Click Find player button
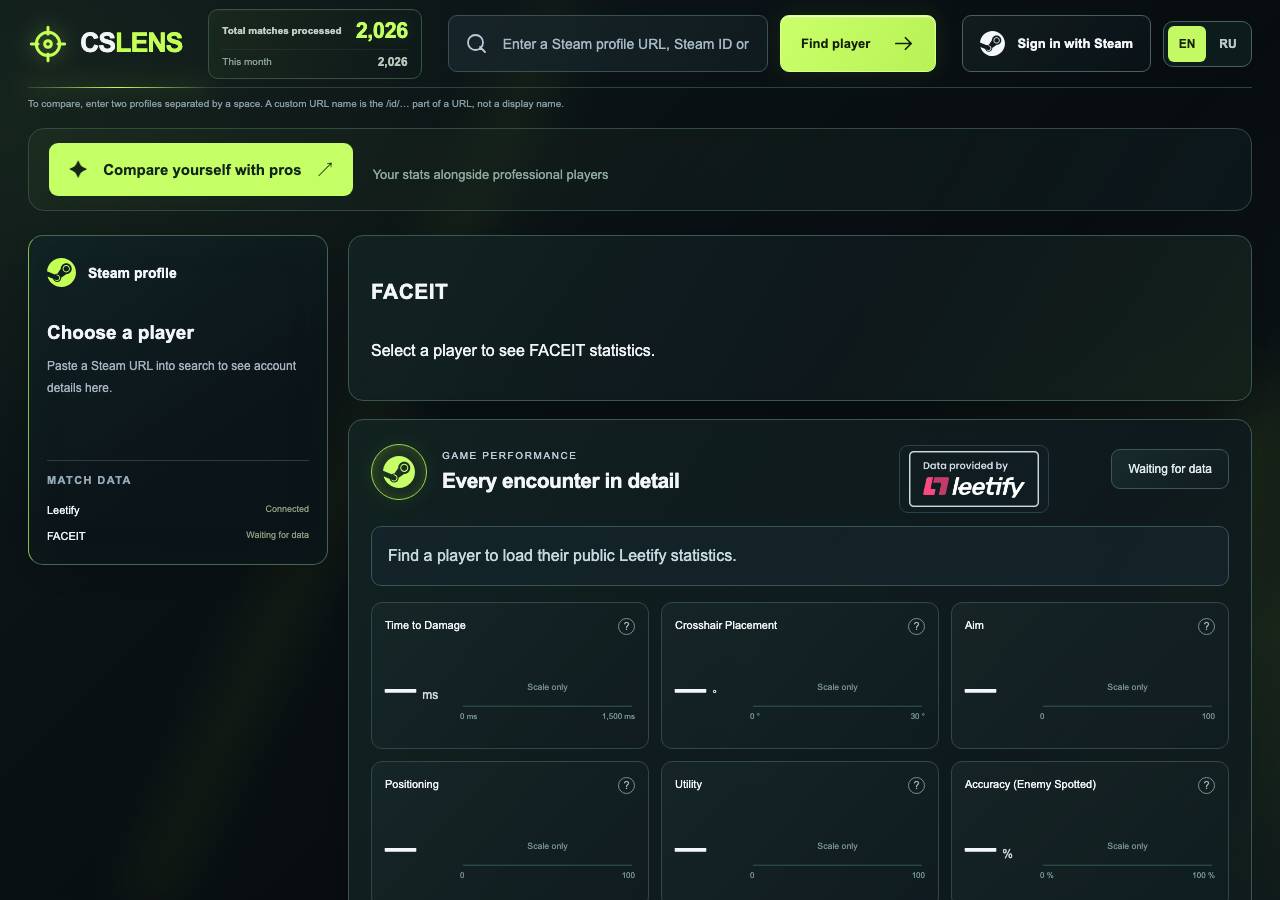1280x900 pixels. tap(858, 44)
